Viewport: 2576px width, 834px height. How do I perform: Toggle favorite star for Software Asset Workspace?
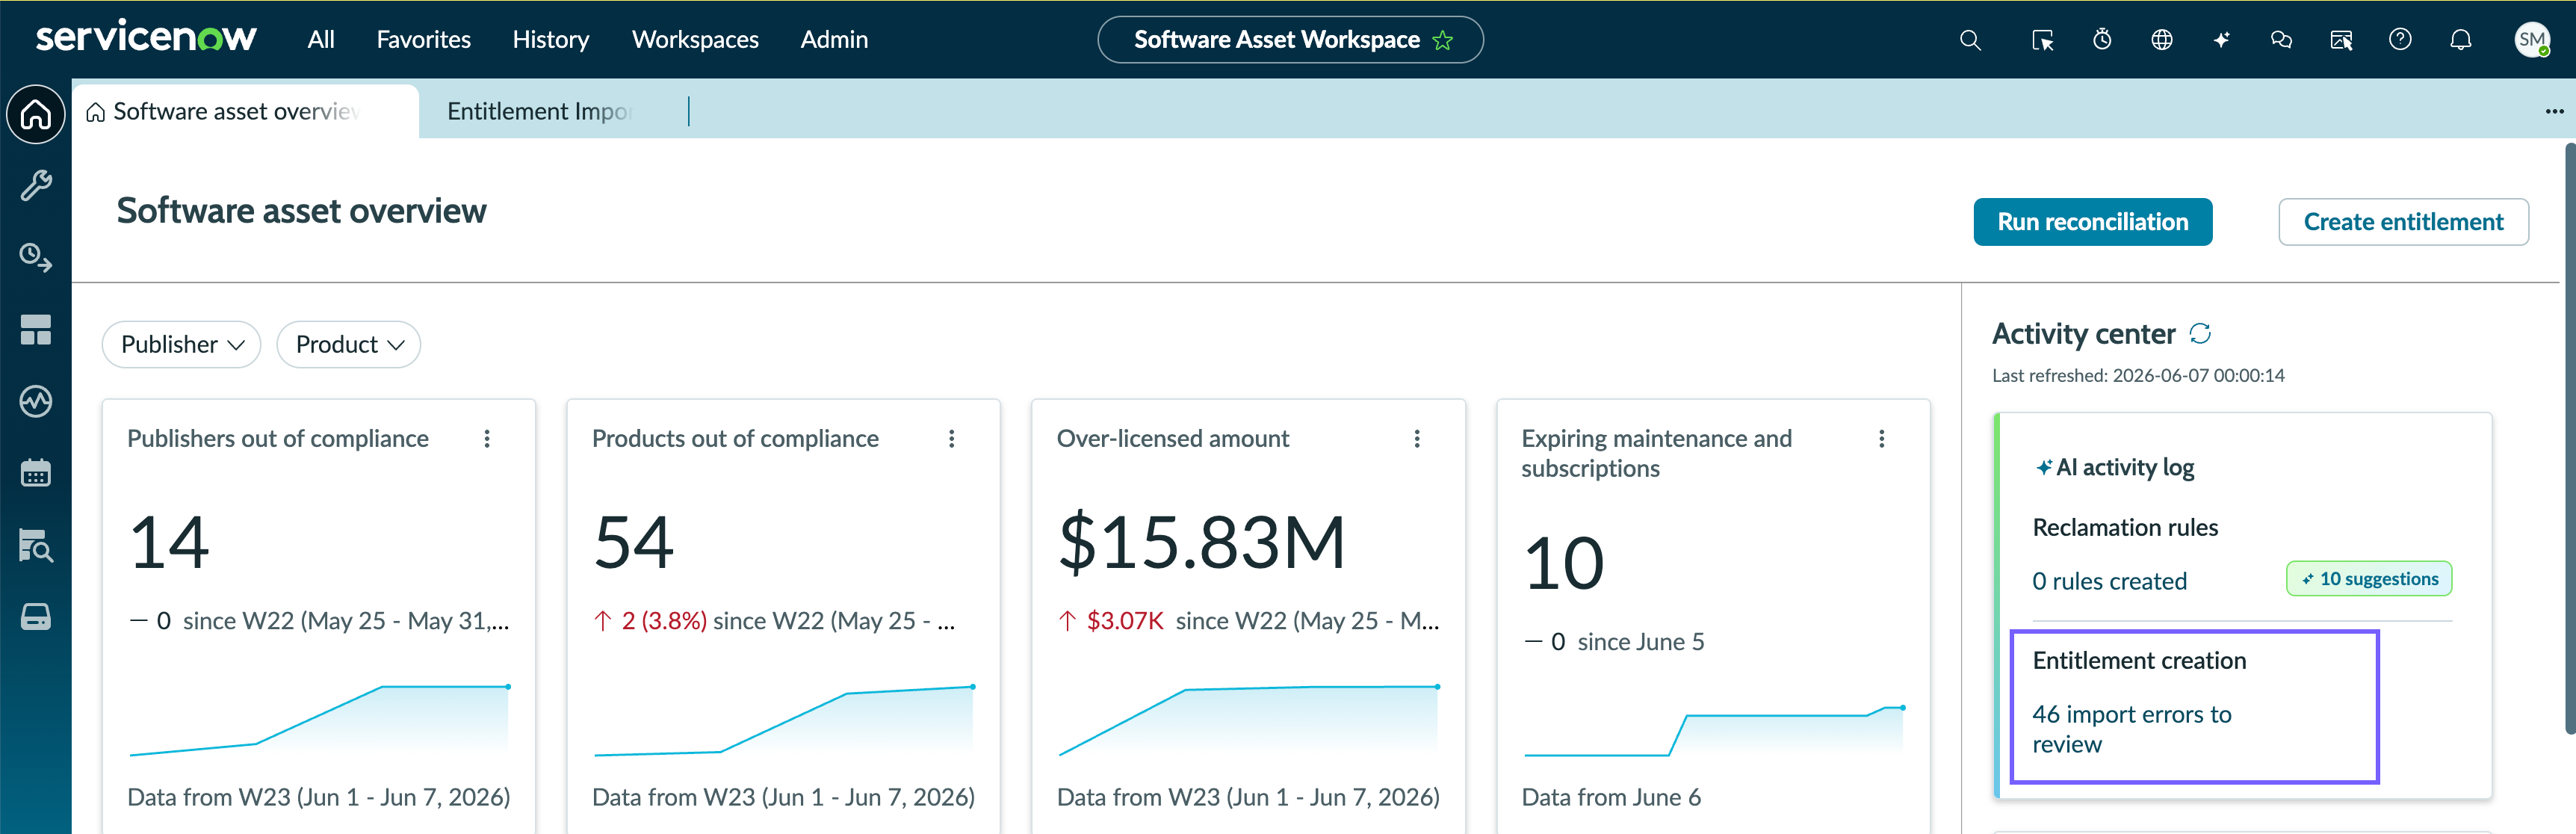1442,40
